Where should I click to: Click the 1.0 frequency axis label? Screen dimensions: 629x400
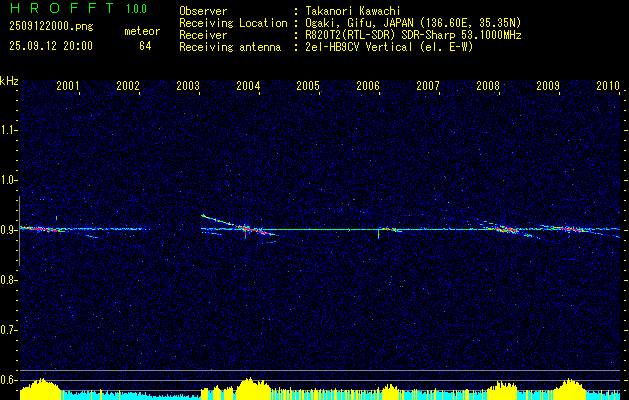click(x=8, y=180)
